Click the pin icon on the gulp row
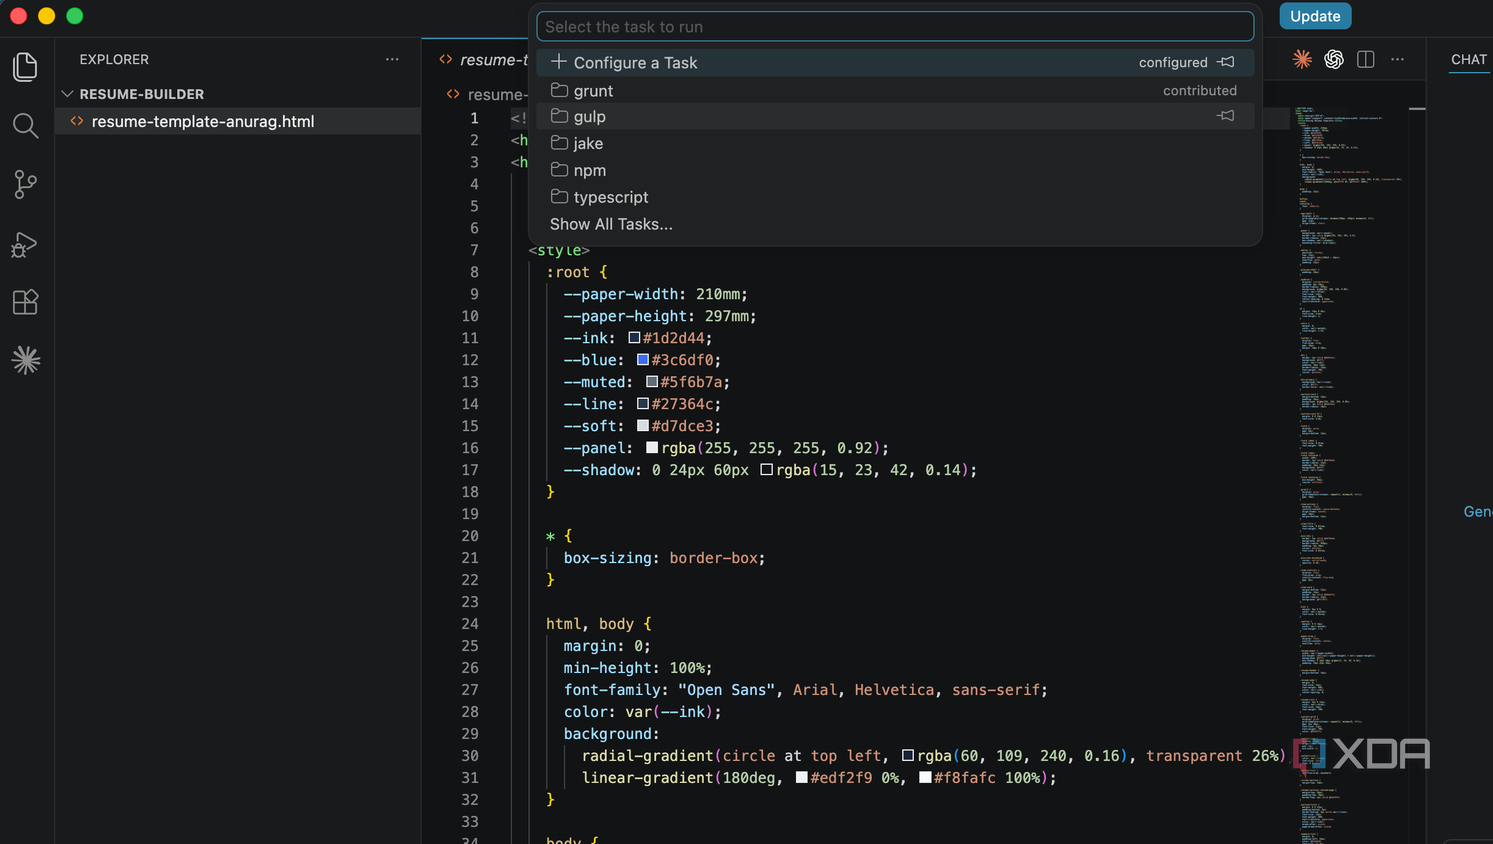Viewport: 1493px width, 844px height. tap(1226, 116)
